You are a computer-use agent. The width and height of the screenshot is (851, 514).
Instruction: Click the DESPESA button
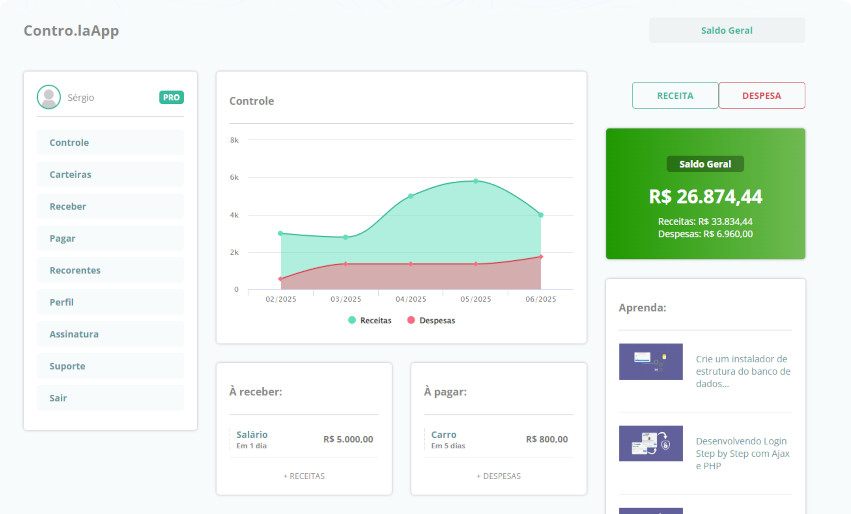762,96
